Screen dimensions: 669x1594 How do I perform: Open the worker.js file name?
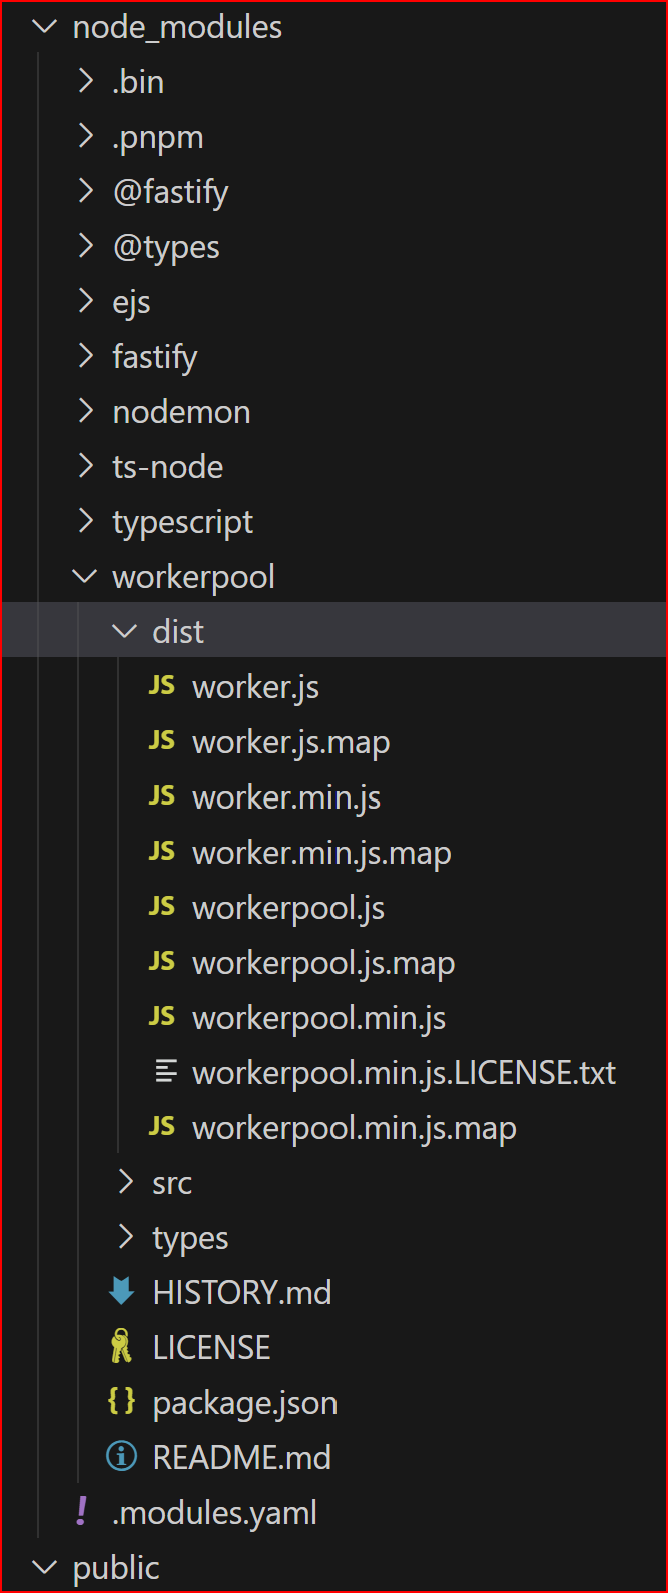(255, 688)
